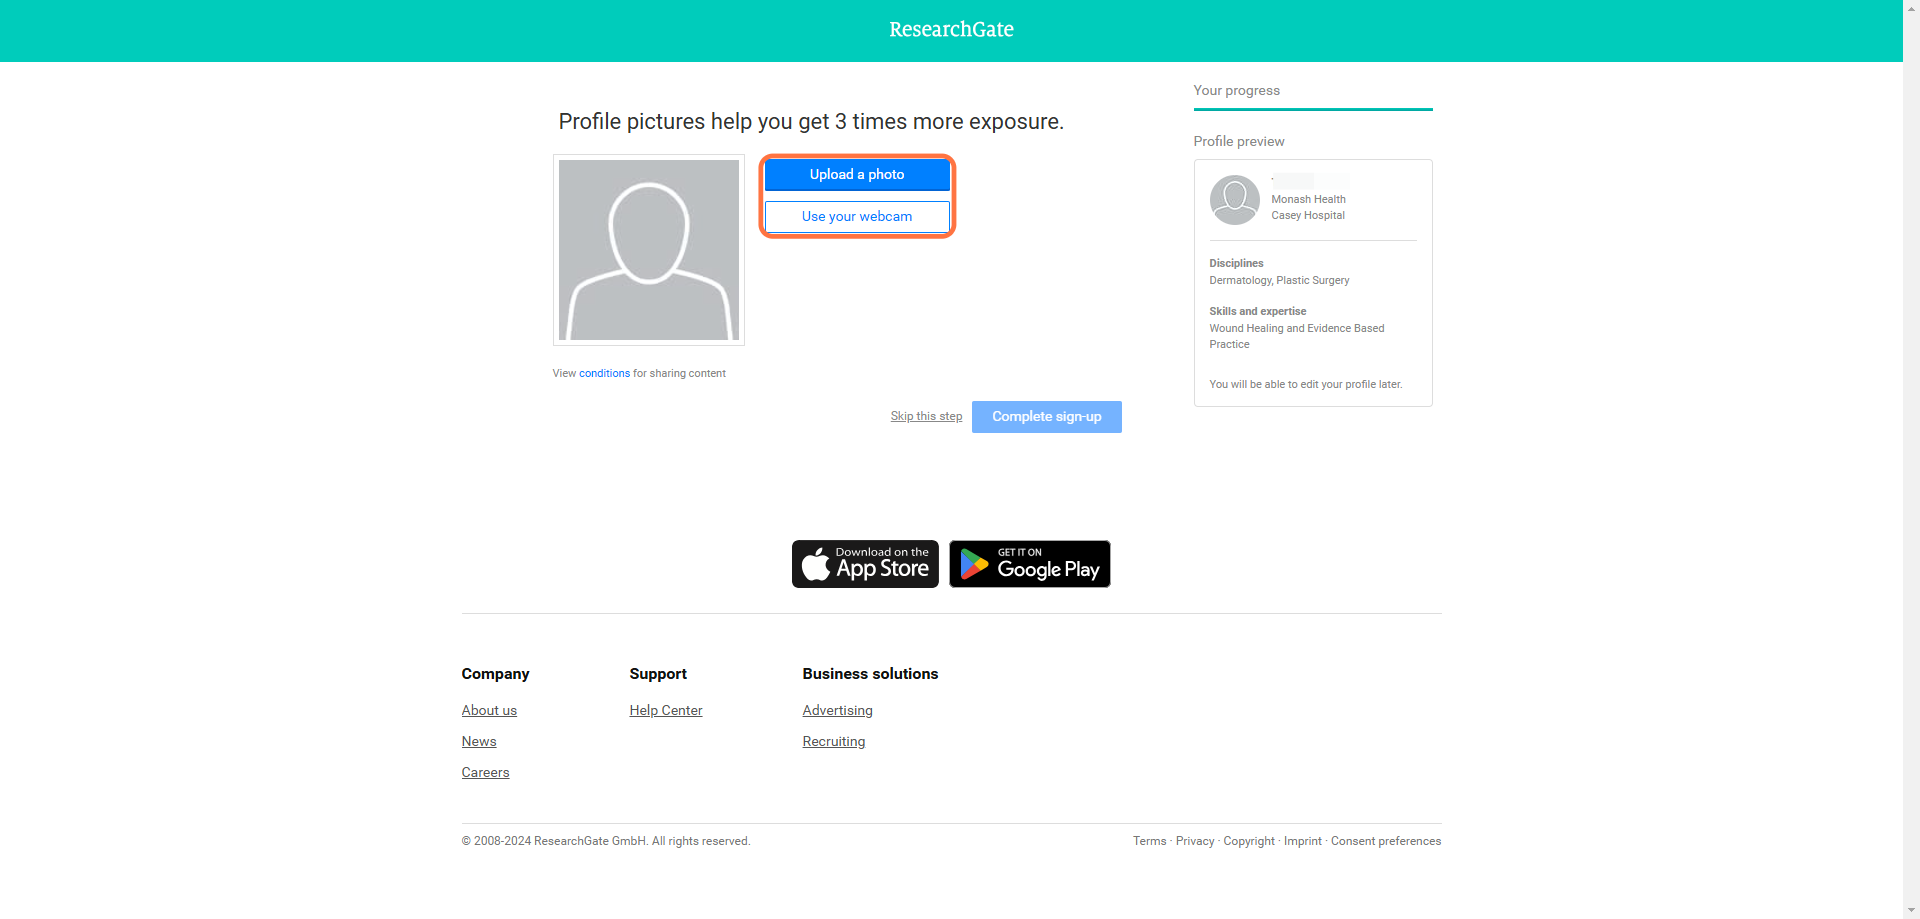Screen dimensions: 1920x919
Task: Click Dermatology, Plastic Surgery disciplines text
Action: click(x=1279, y=280)
